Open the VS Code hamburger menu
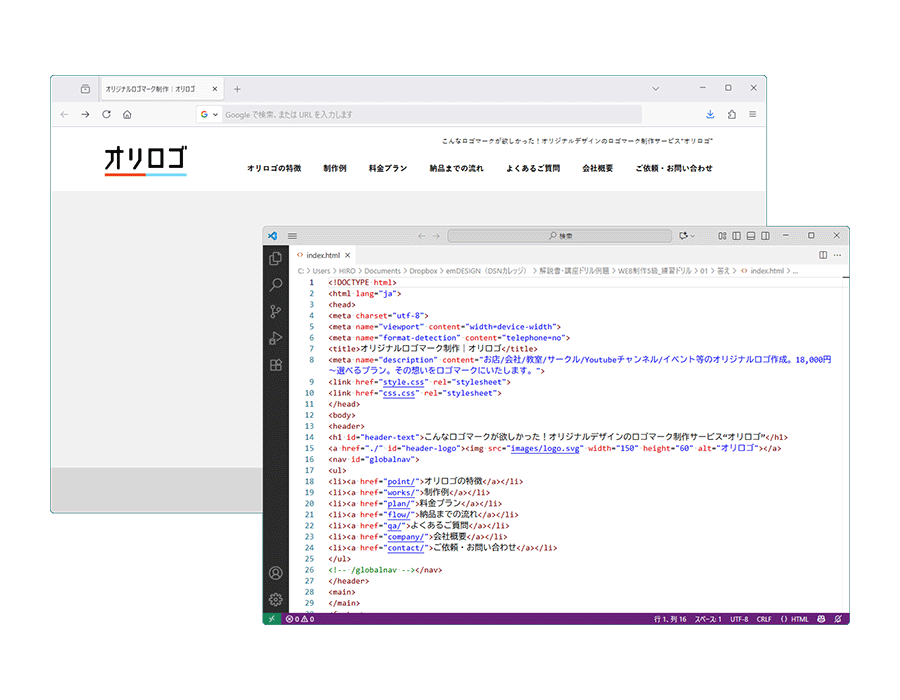The height and width of the screenshot is (700, 900). 292,236
